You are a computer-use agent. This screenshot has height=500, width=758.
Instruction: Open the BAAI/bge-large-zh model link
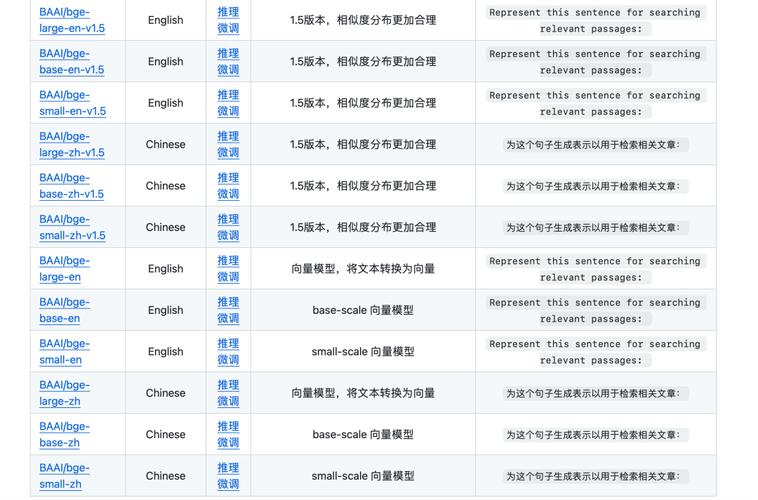point(65,393)
